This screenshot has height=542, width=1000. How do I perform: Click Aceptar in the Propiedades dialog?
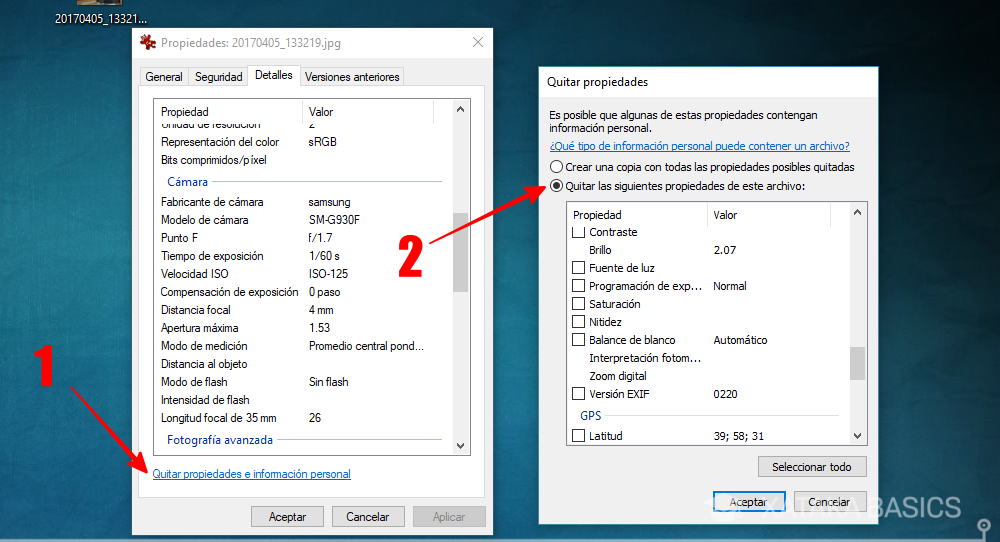[287, 516]
